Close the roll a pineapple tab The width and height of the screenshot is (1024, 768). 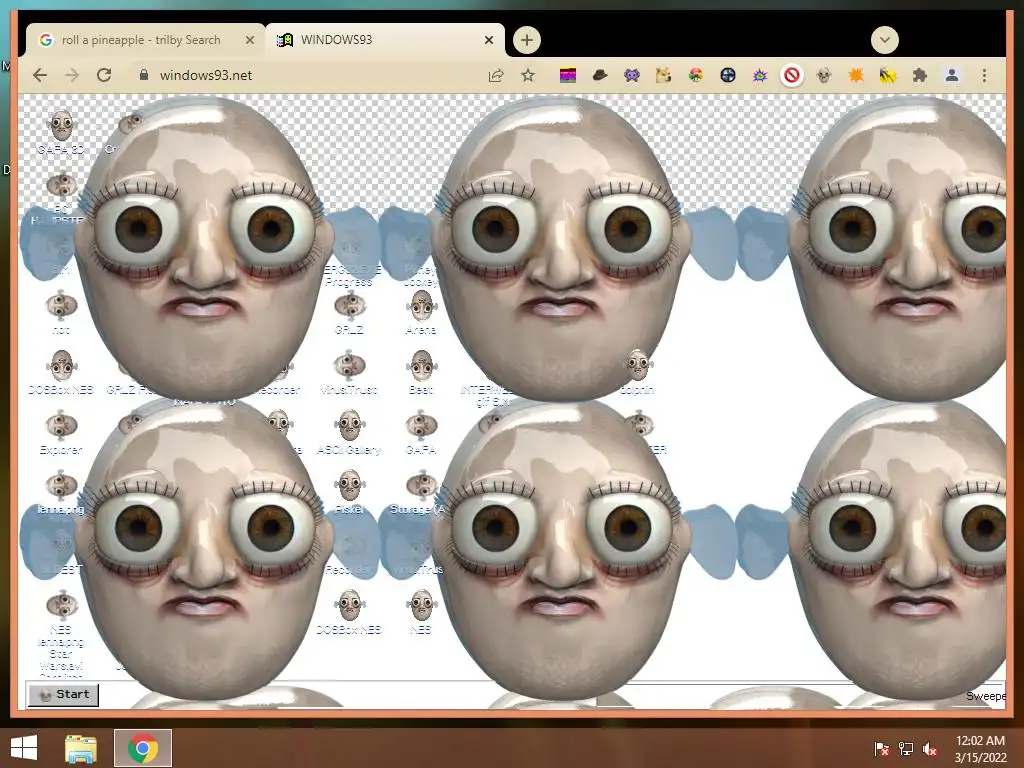[249, 40]
